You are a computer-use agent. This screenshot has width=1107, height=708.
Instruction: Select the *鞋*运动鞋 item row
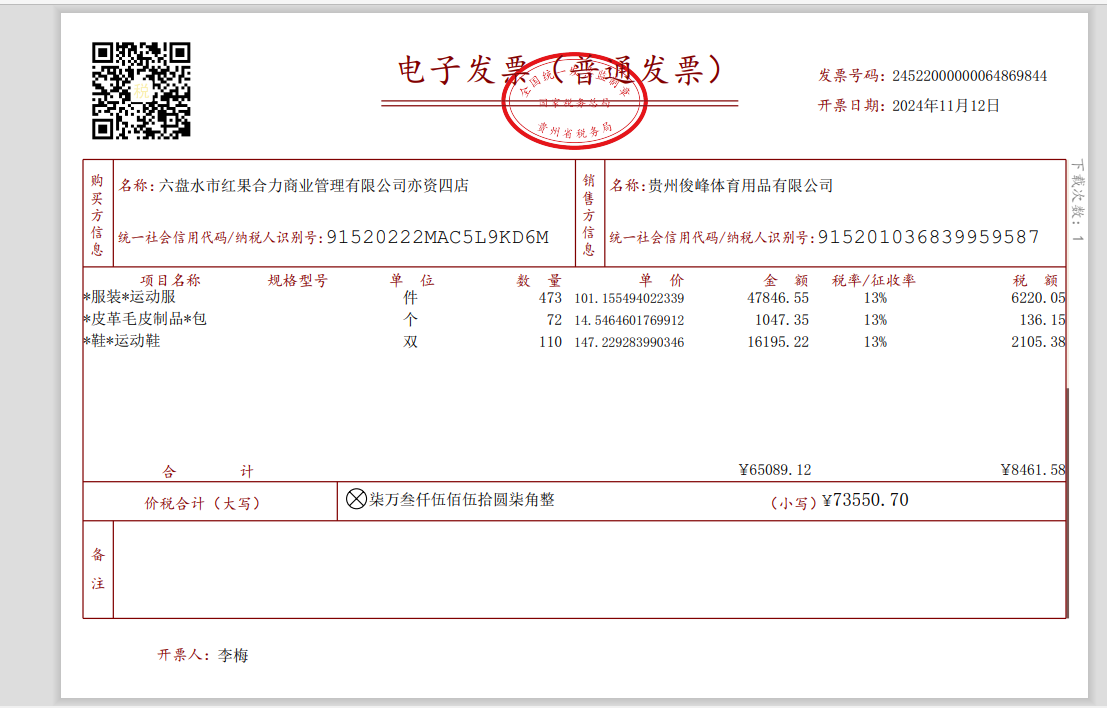[124, 341]
